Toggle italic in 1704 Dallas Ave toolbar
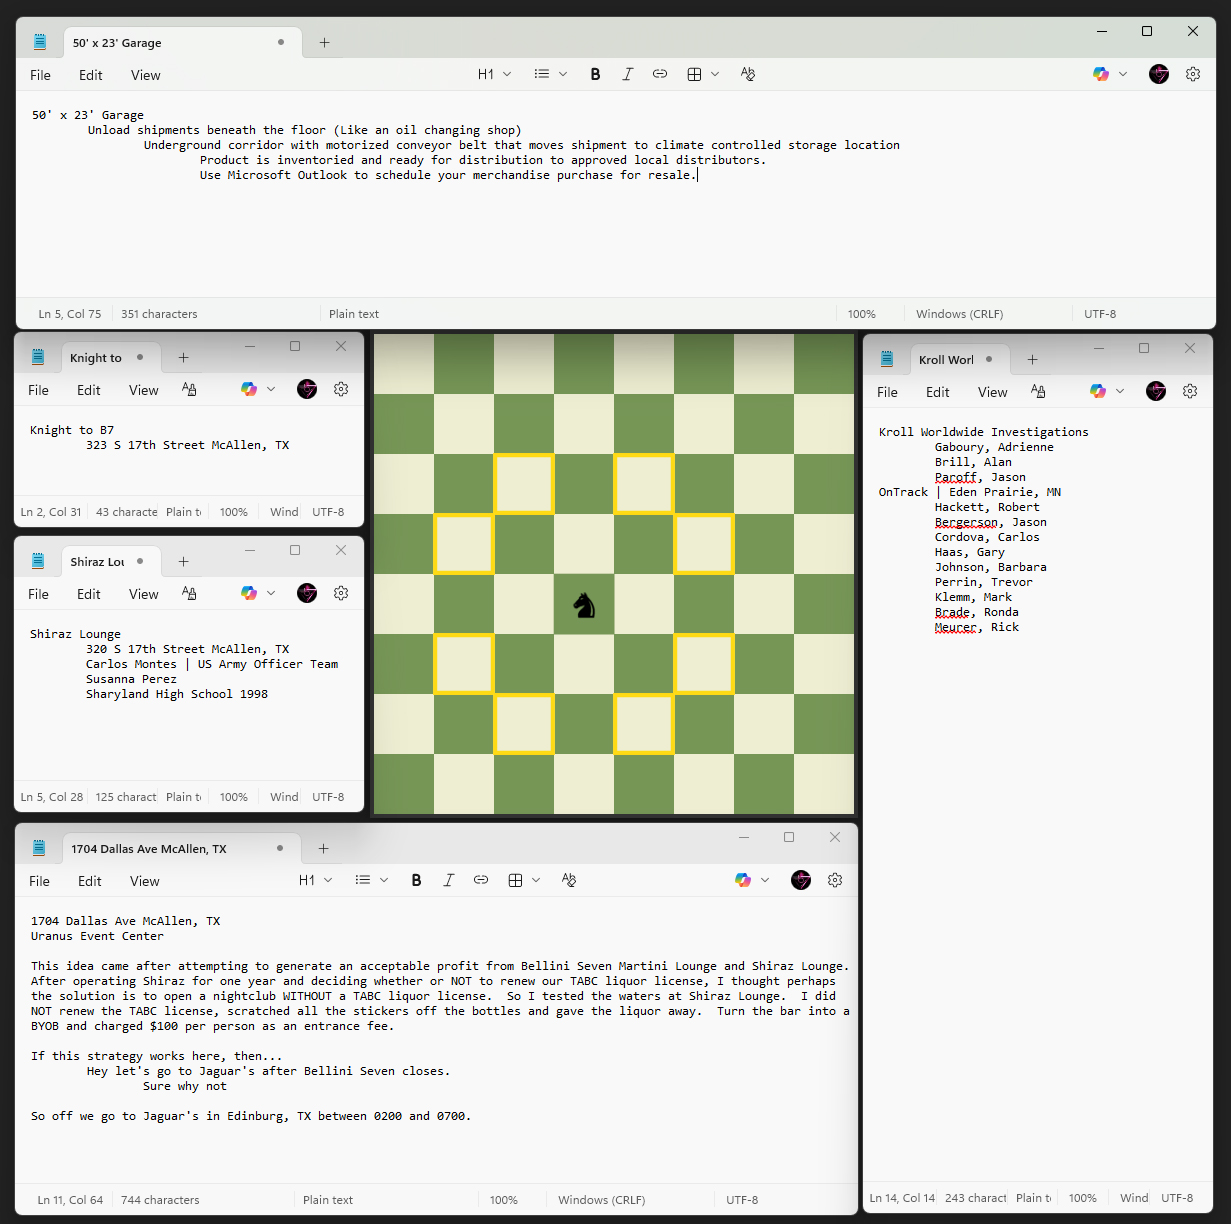Image resolution: width=1231 pixels, height=1224 pixels. coord(448,880)
